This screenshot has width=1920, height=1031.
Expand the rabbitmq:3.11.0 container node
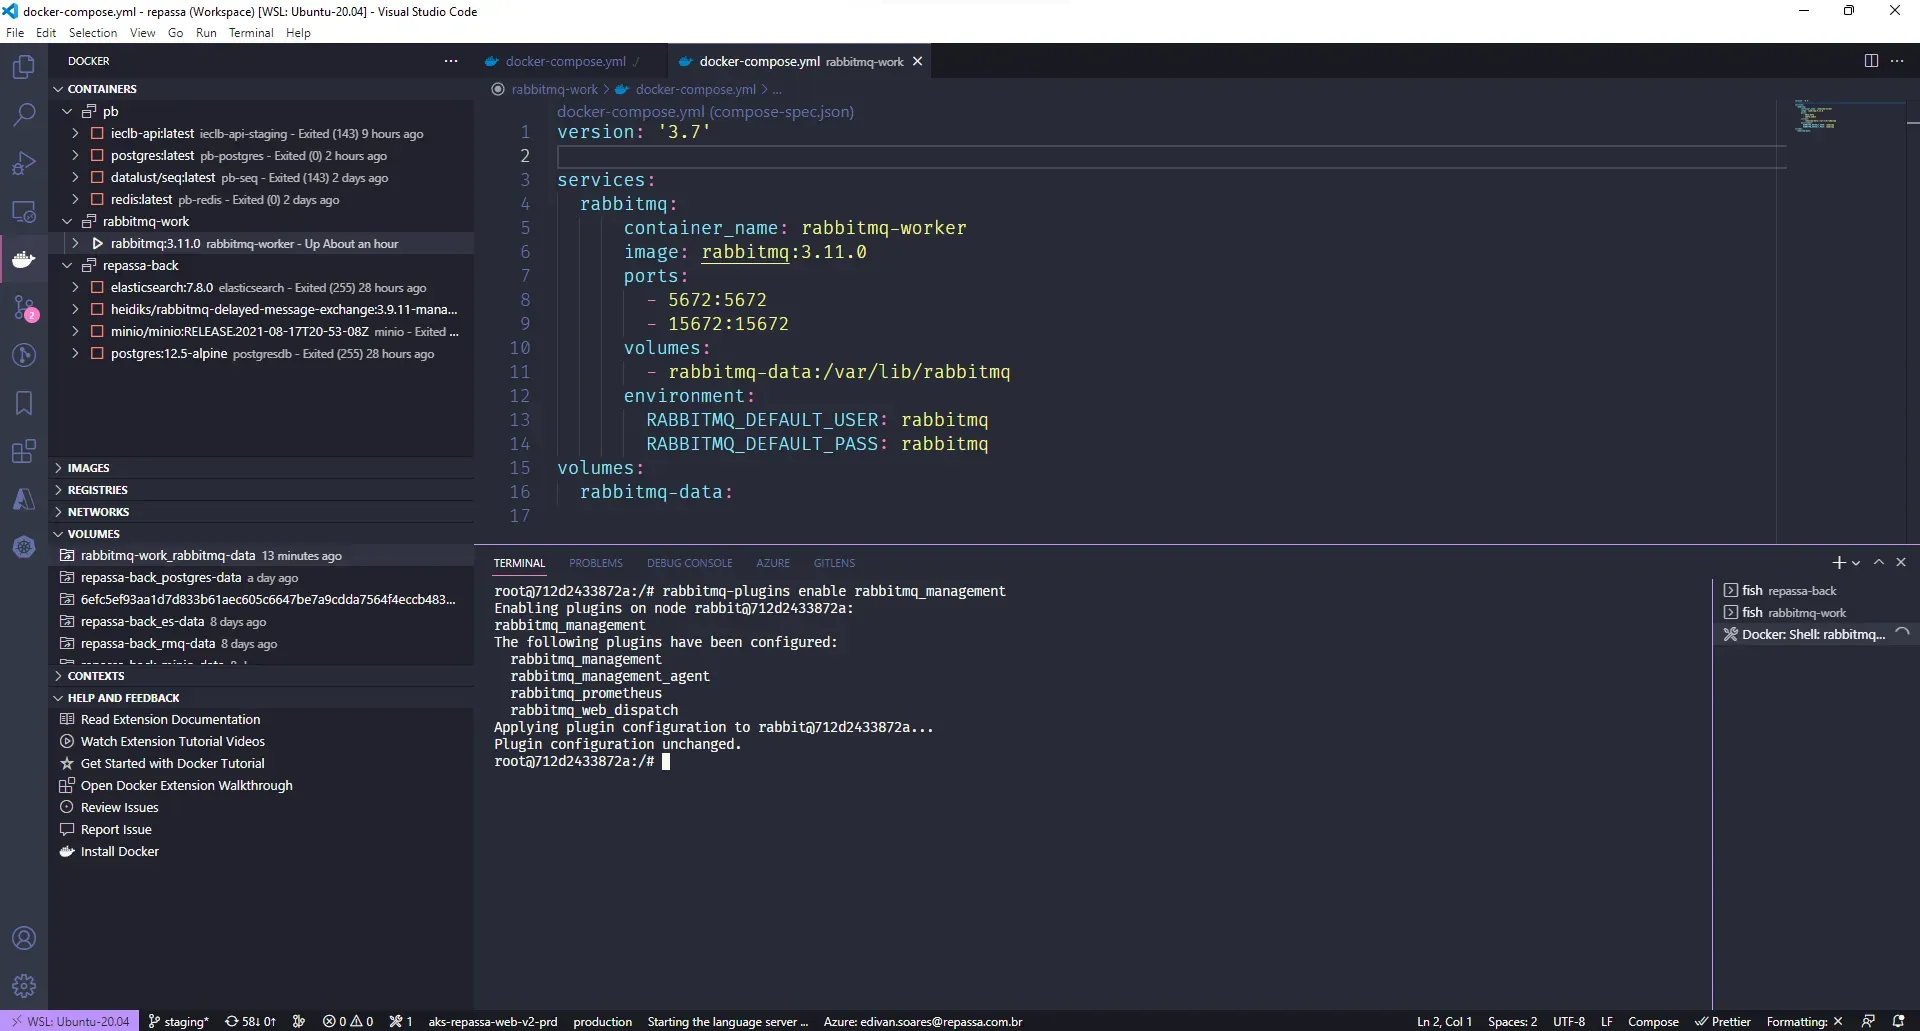(75, 243)
